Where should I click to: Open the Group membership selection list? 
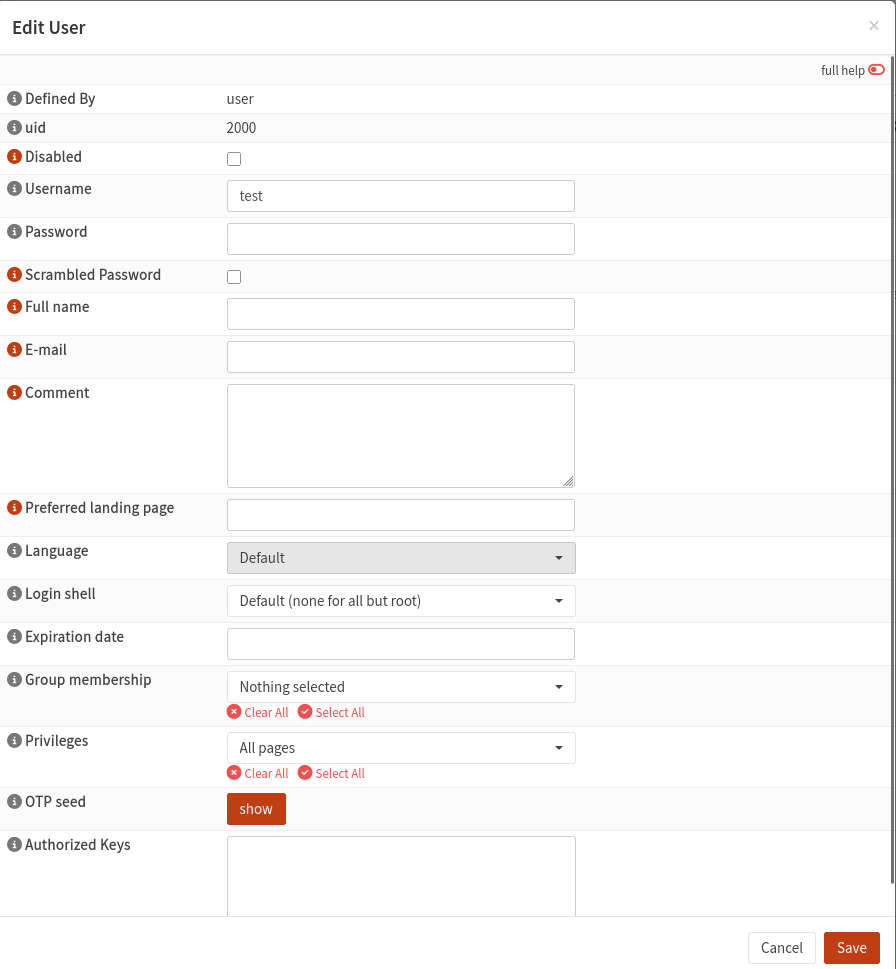(400, 686)
